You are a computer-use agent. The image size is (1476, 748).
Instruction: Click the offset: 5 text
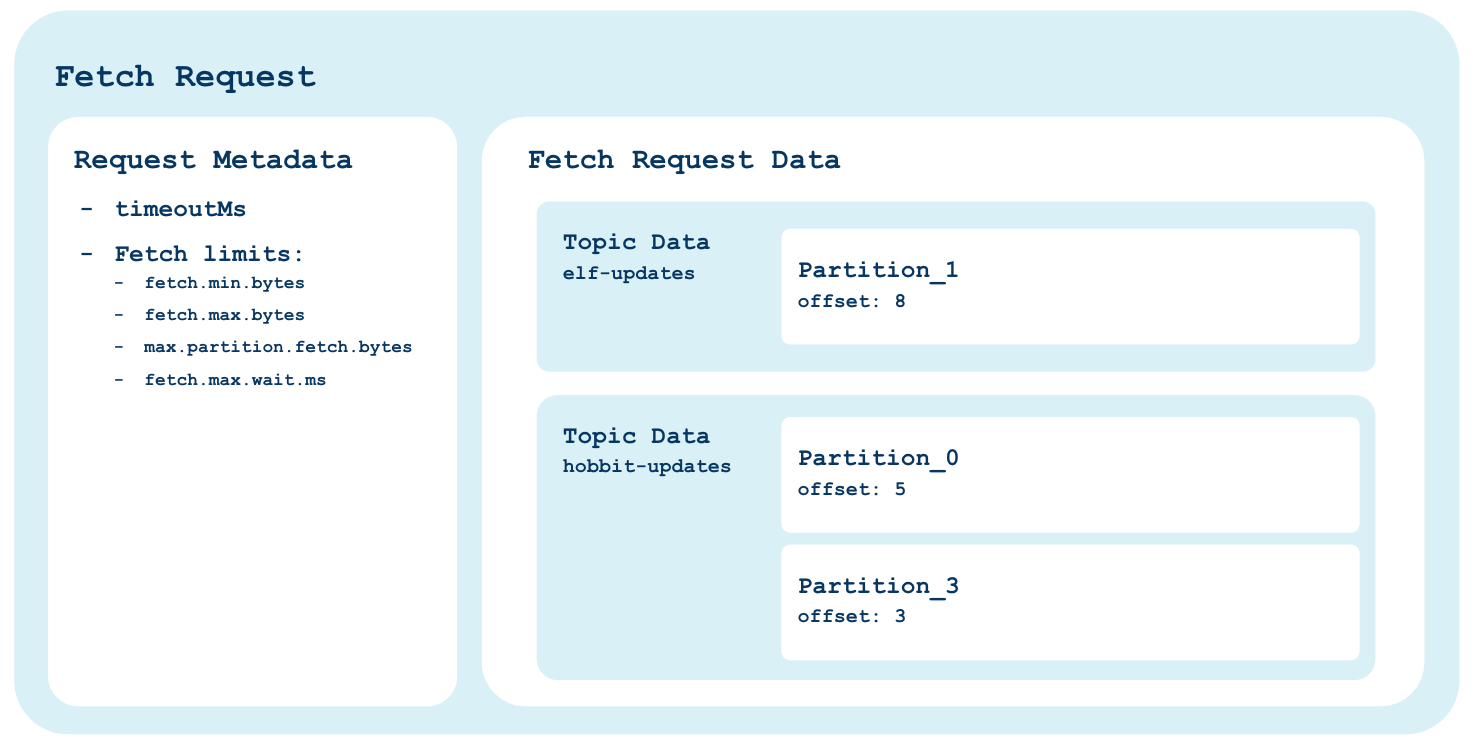pos(851,490)
